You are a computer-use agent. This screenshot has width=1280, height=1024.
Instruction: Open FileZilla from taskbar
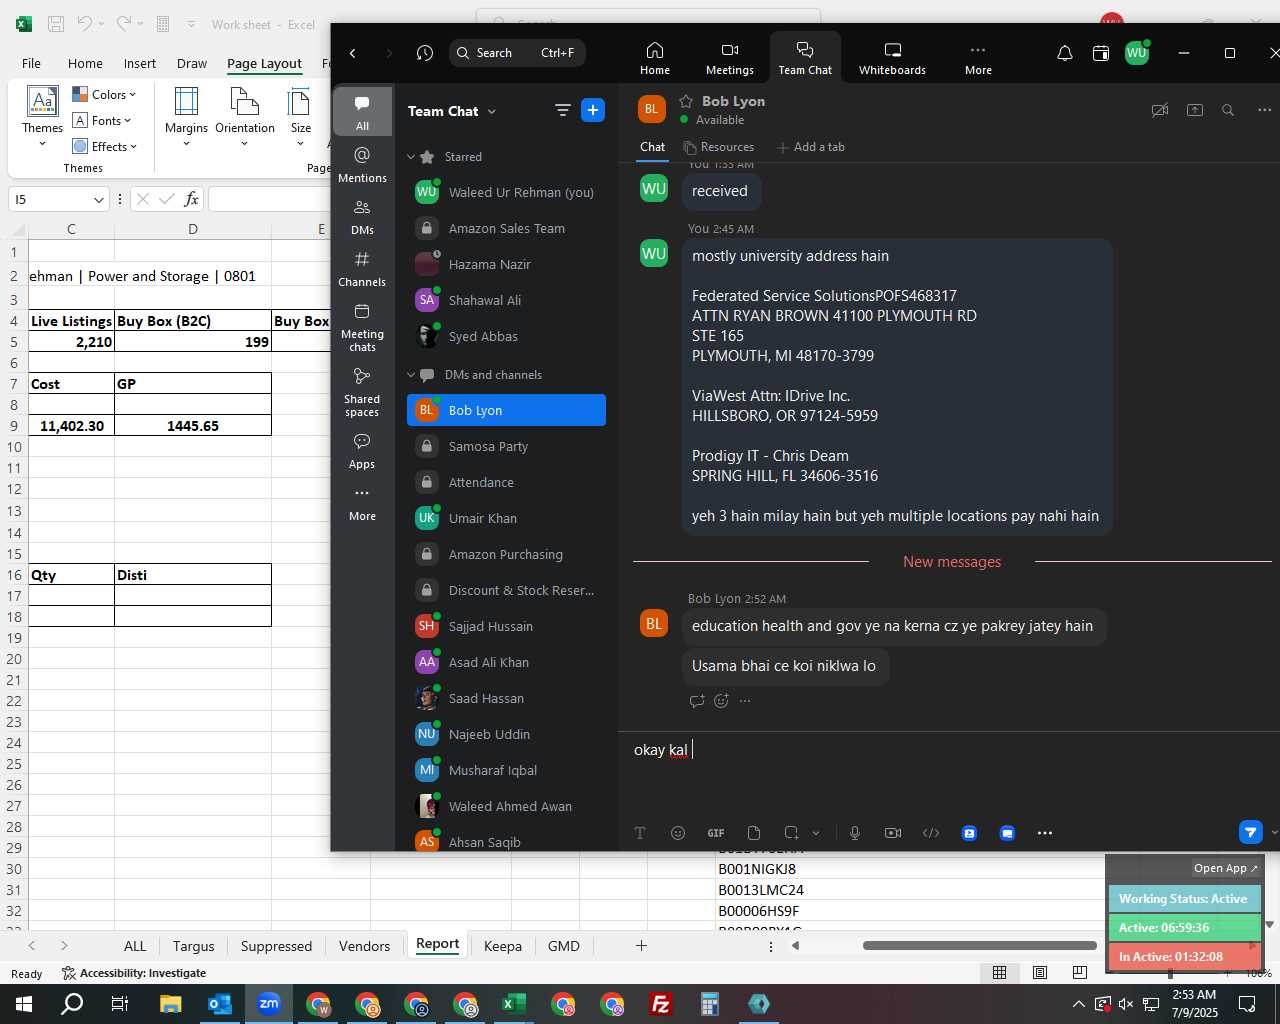pyautogui.click(x=661, y=1004)
